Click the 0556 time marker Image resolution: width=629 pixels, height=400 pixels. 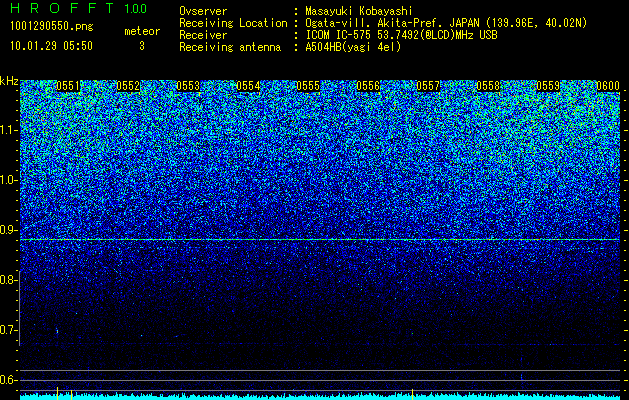click(x=368, y=86)
